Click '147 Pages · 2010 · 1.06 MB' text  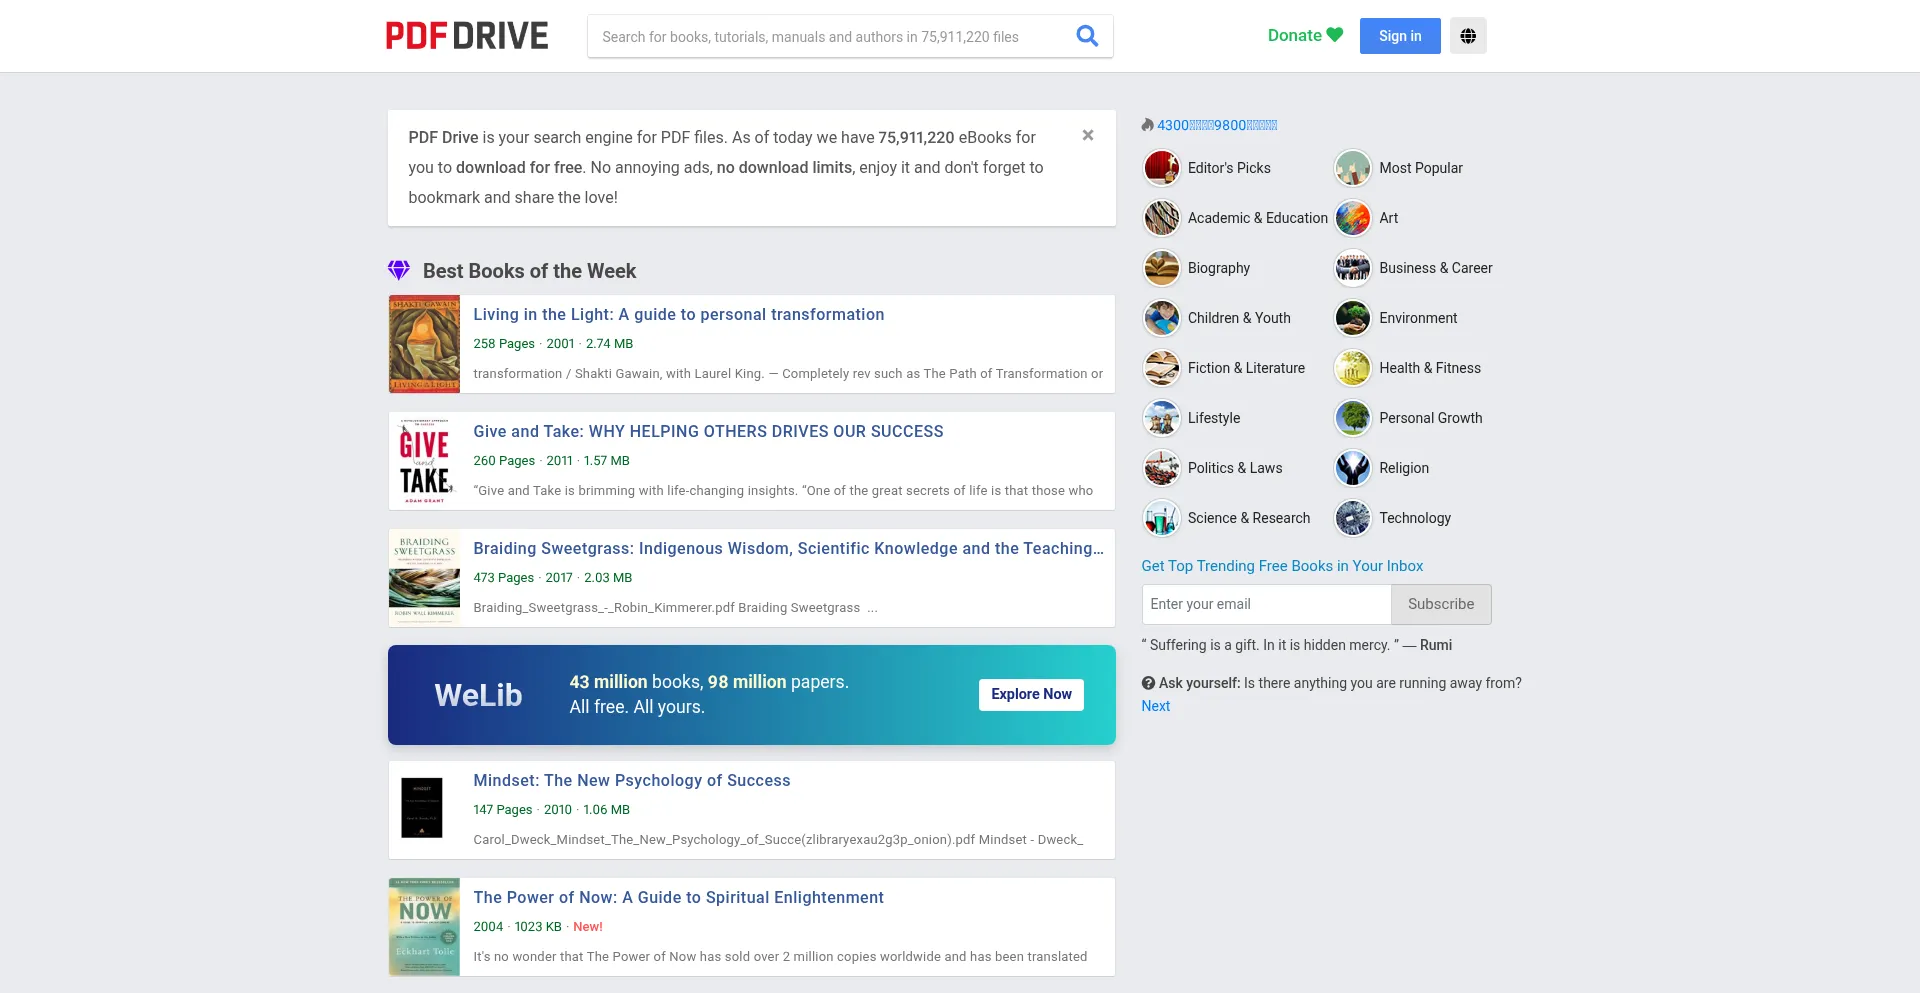551,810
